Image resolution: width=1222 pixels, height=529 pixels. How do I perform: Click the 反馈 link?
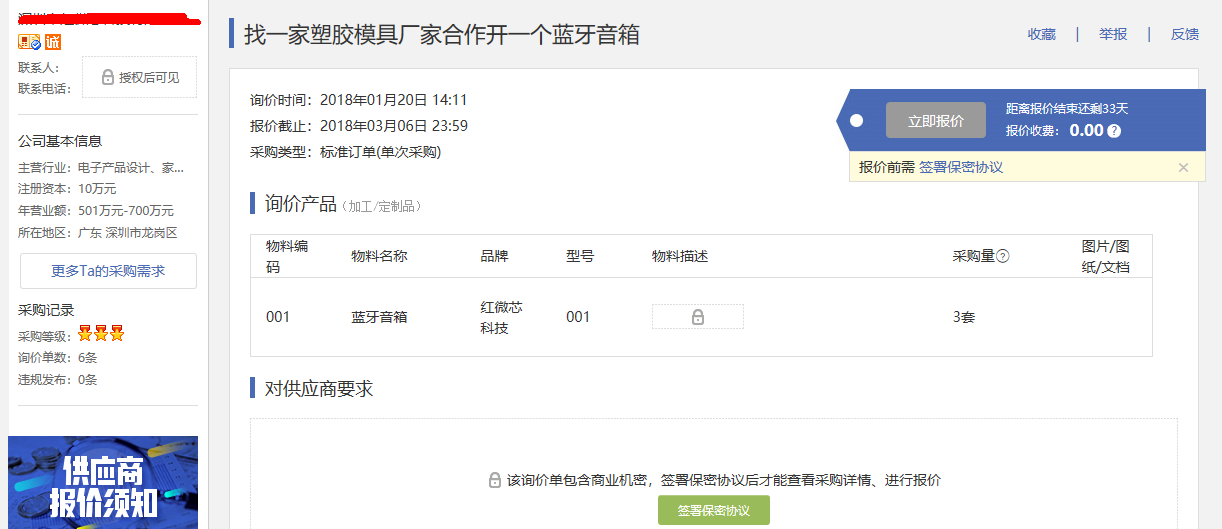(1185, 34)
